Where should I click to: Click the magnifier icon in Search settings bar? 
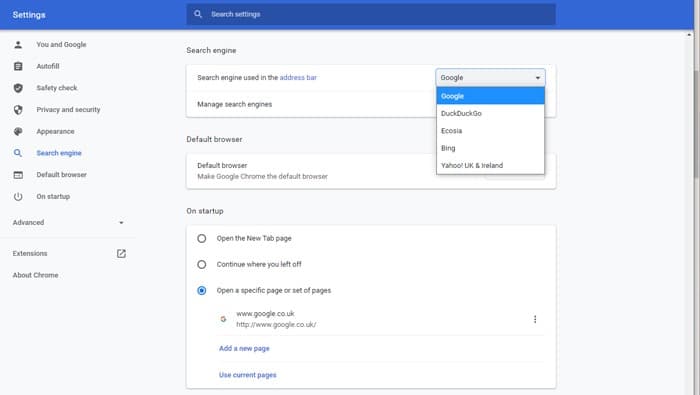198,14
